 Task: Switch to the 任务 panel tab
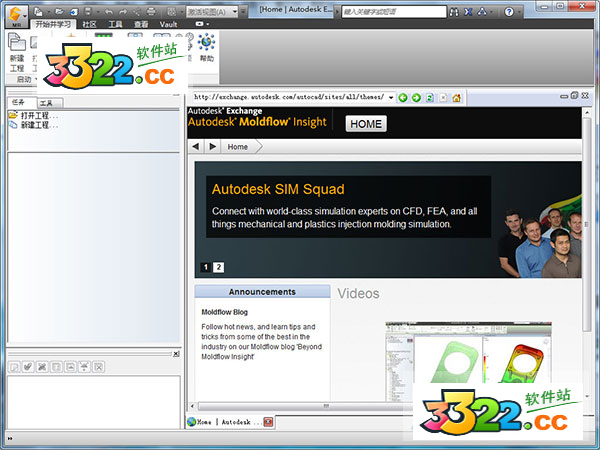click(x=22, y=103)
